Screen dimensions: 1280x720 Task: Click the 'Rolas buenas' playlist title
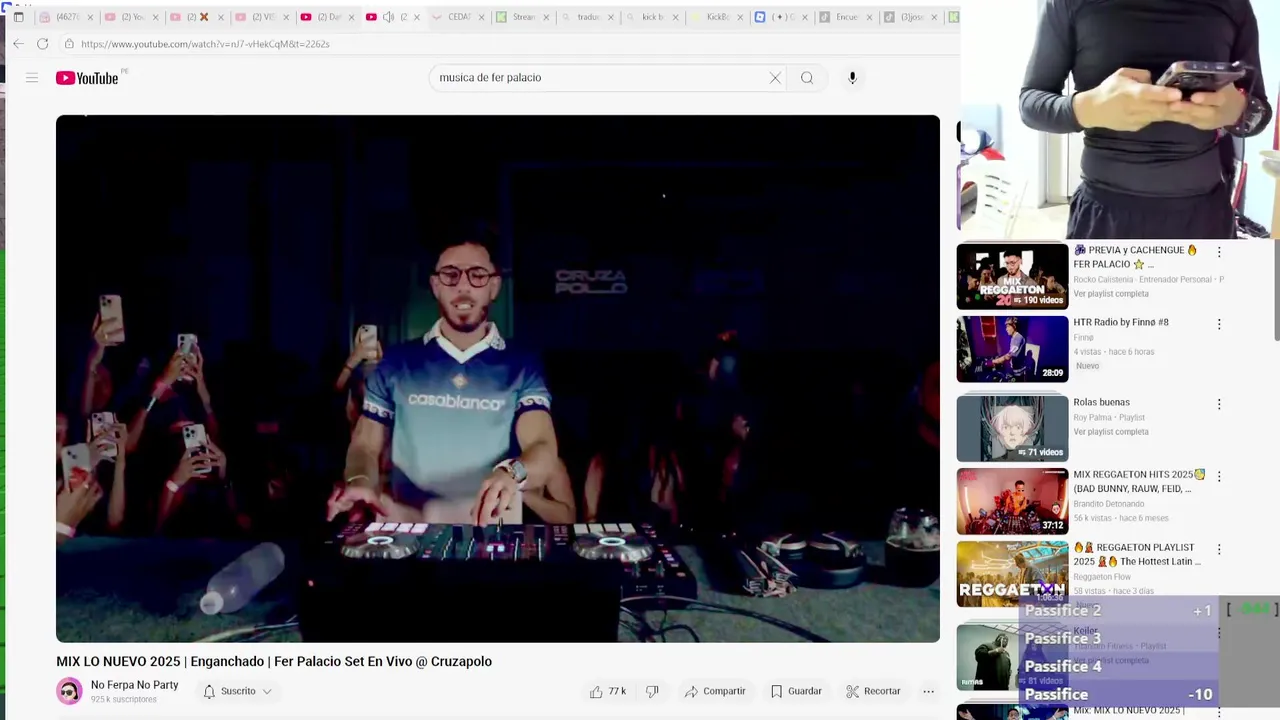pyautogui.click(x=1102, y=402)
